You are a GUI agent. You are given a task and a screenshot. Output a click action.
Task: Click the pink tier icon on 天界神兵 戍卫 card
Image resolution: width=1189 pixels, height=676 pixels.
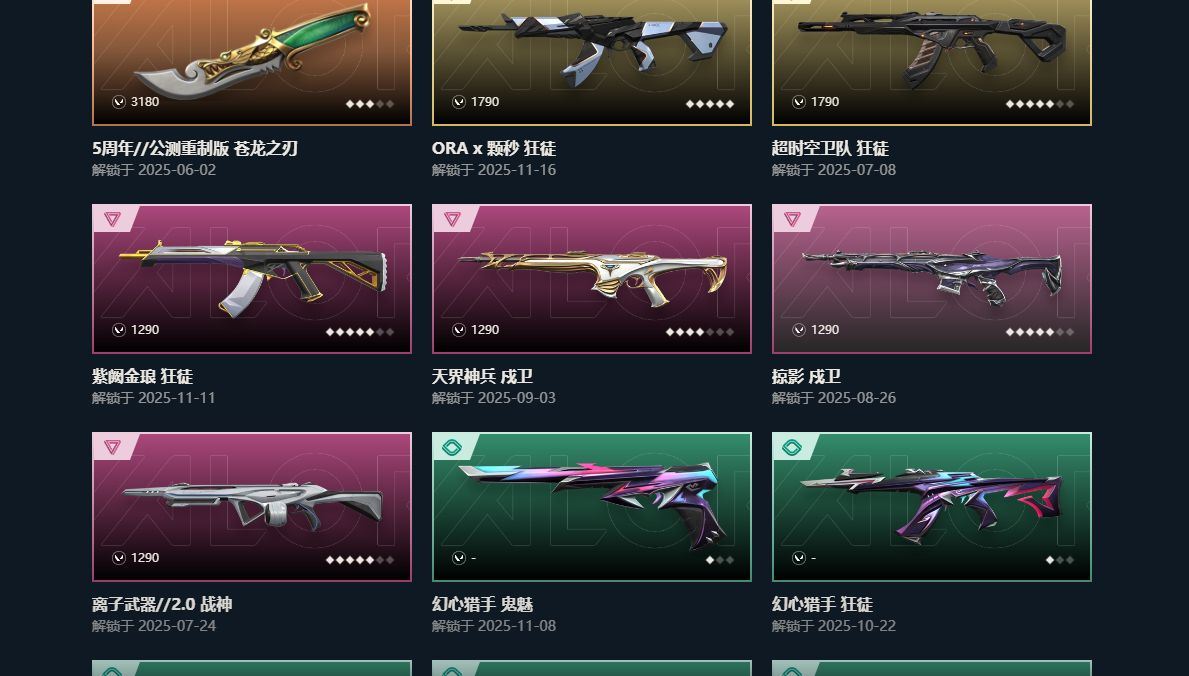click(x=452, y=219)
